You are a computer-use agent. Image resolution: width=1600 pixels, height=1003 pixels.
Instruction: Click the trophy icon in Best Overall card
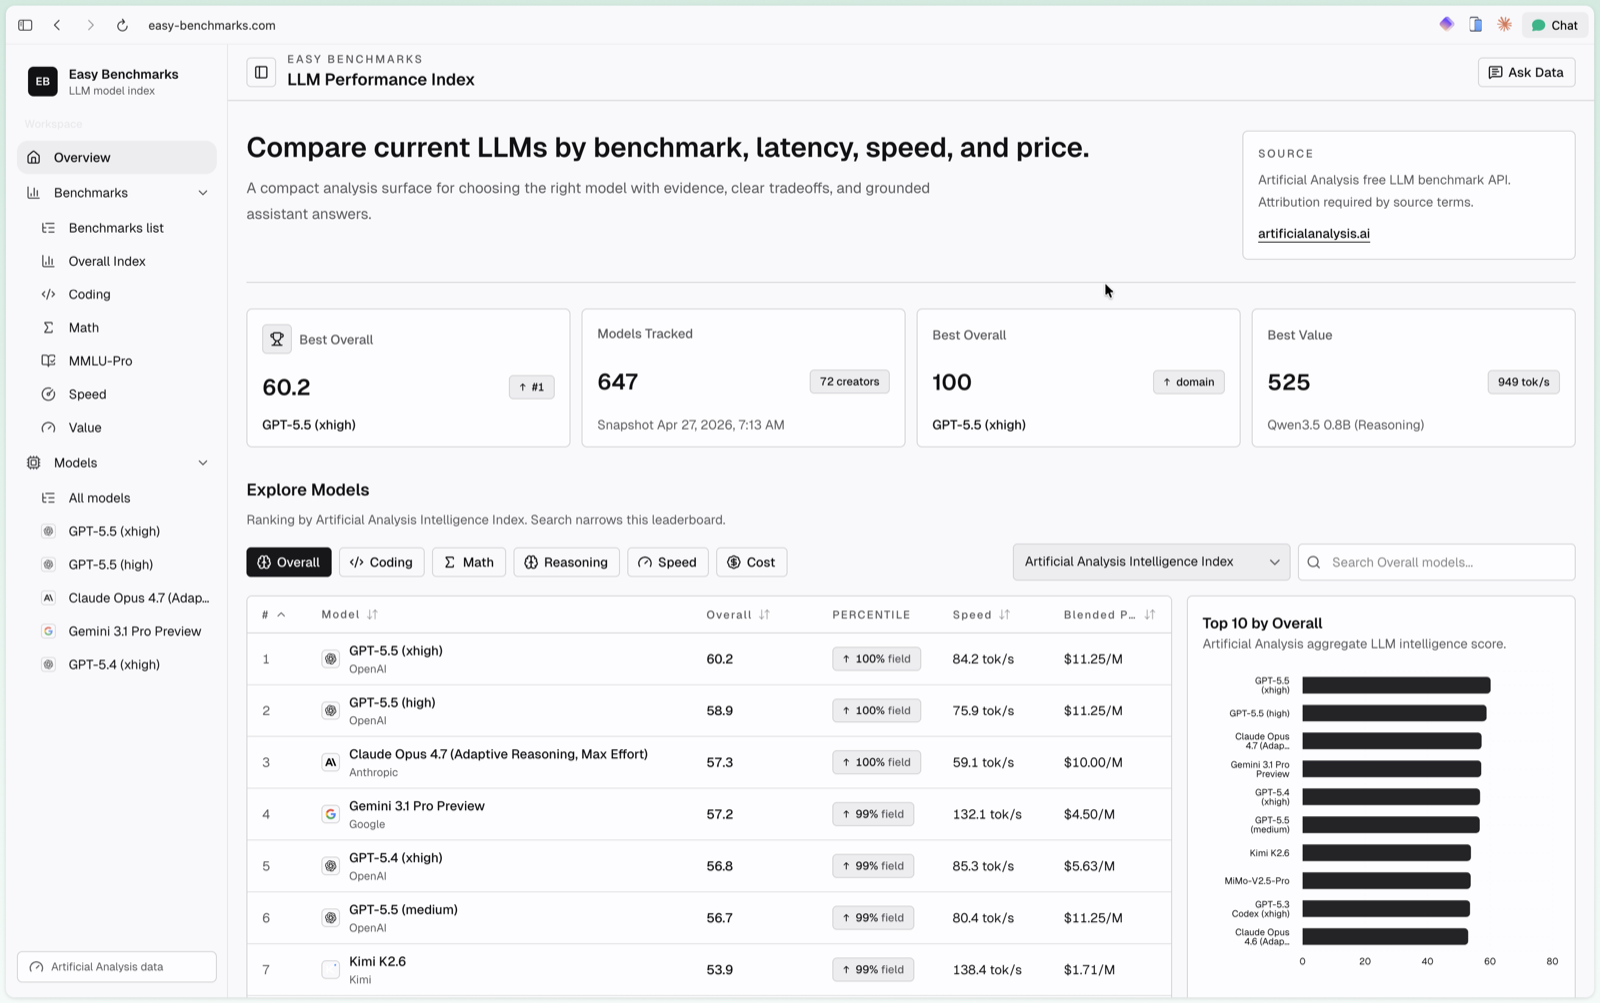(277, 339)
